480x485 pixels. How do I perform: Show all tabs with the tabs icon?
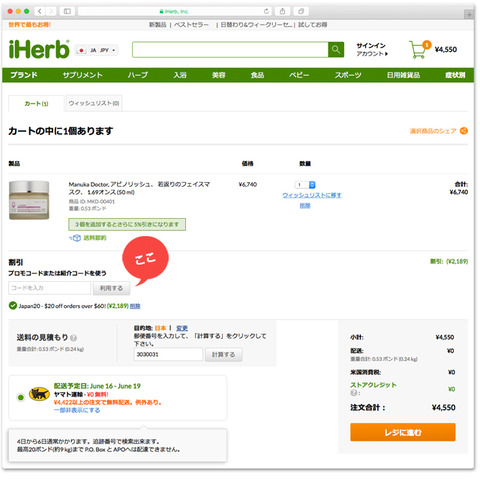[301, 11]
